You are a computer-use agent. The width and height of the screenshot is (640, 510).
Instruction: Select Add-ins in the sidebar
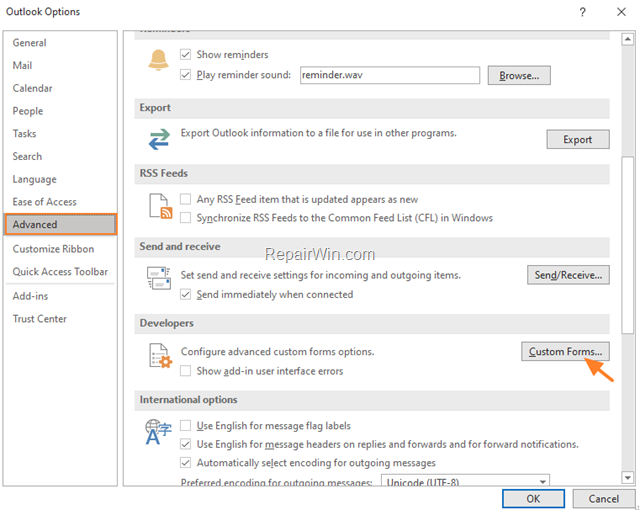pos(60,296)
